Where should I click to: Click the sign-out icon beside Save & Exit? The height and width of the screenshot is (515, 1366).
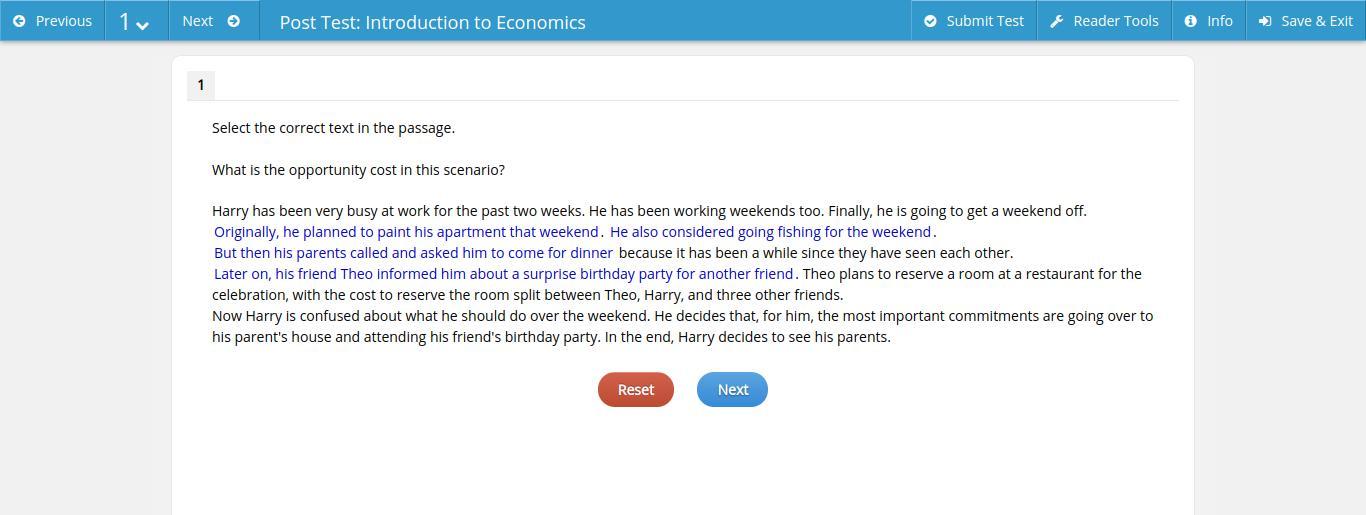point(1265,21)
